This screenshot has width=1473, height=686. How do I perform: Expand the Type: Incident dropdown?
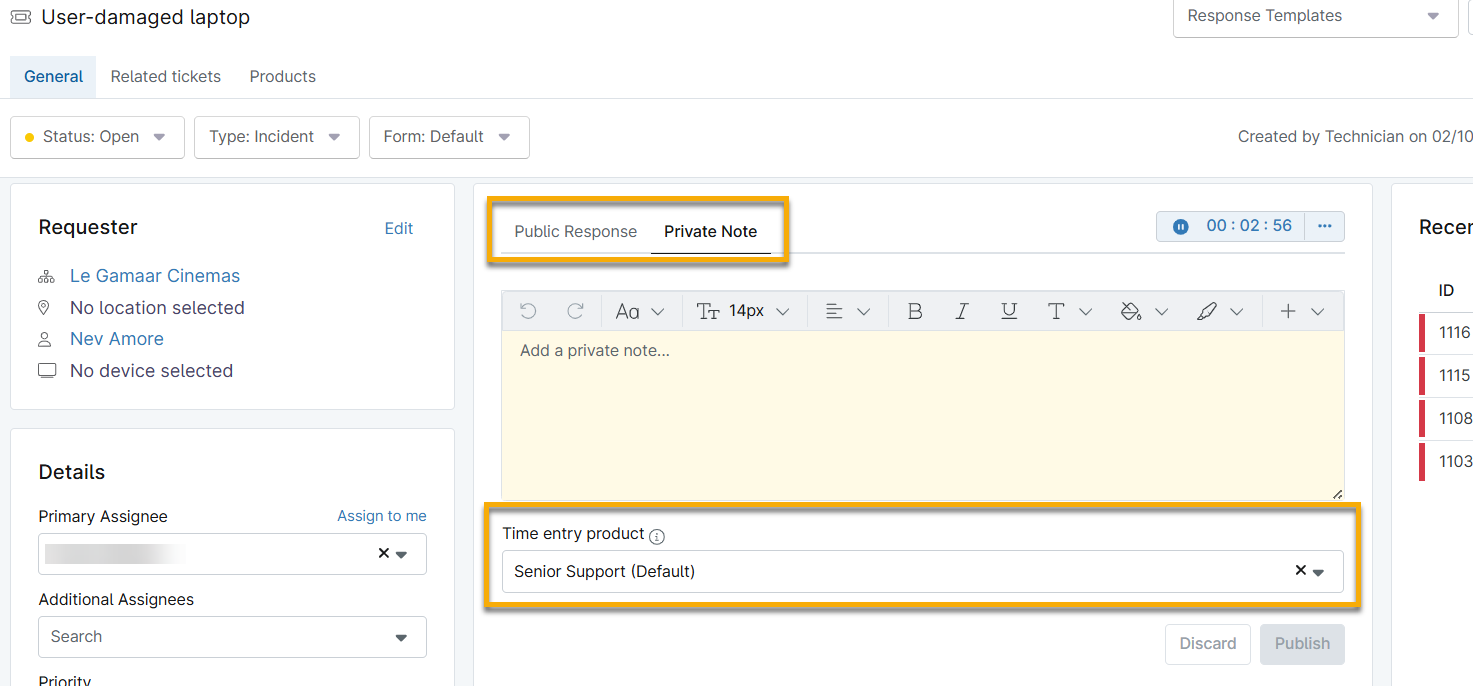click(276, 137)
